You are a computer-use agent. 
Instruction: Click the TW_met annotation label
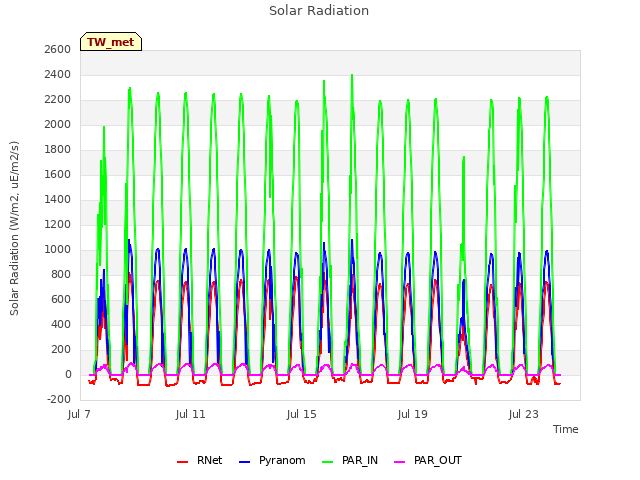click(111, 42)
